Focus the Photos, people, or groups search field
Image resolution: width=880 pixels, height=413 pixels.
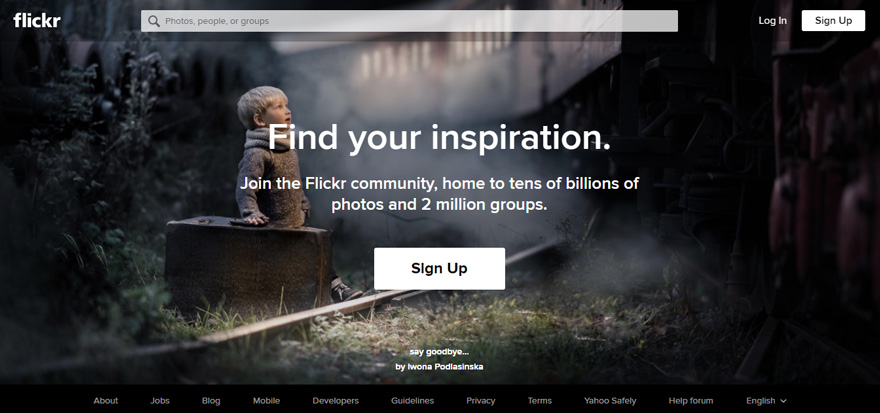[x=409, y=21]
